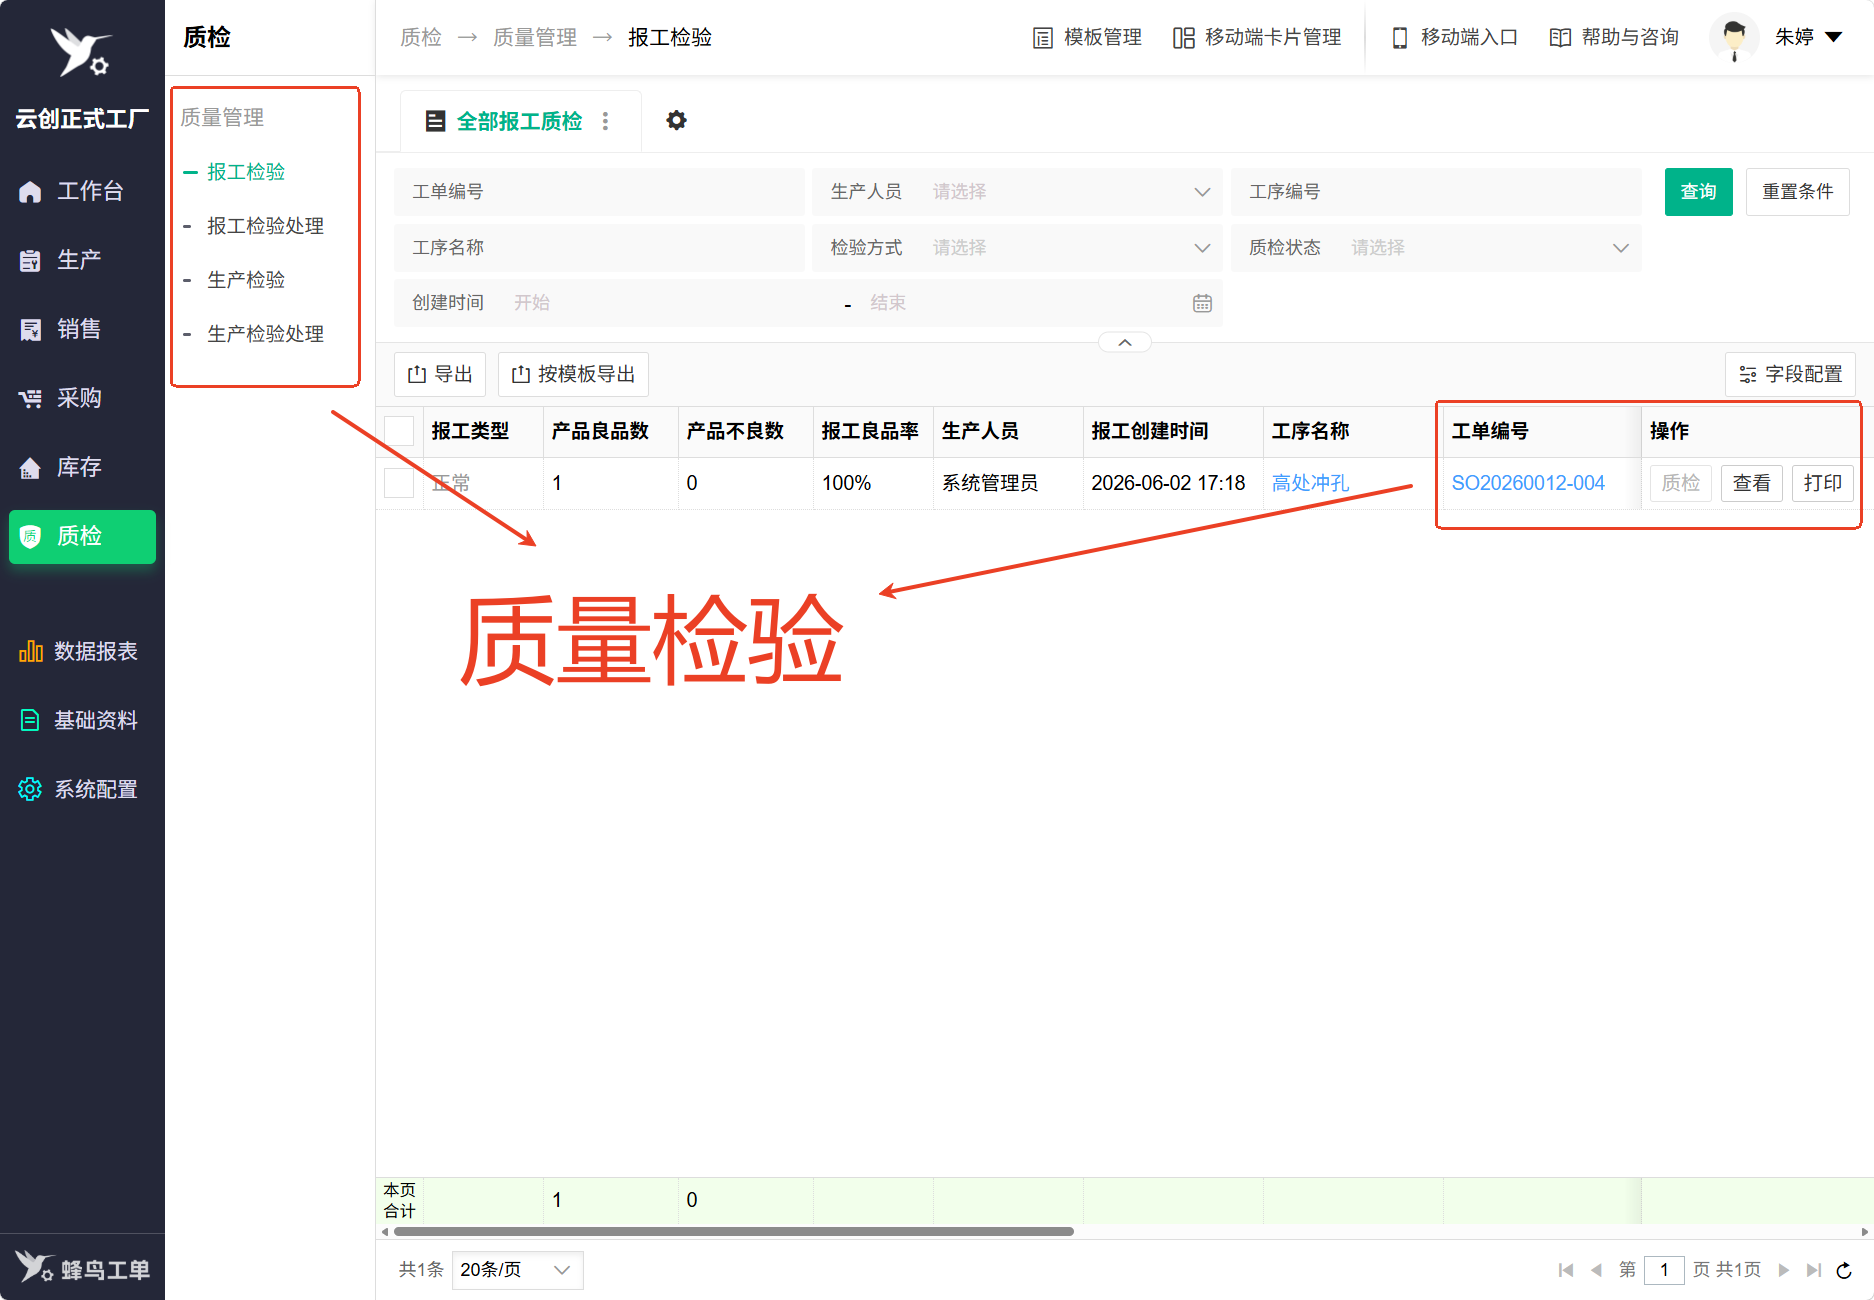Open 模板管理 in the top bar

tap(1087, 38)
